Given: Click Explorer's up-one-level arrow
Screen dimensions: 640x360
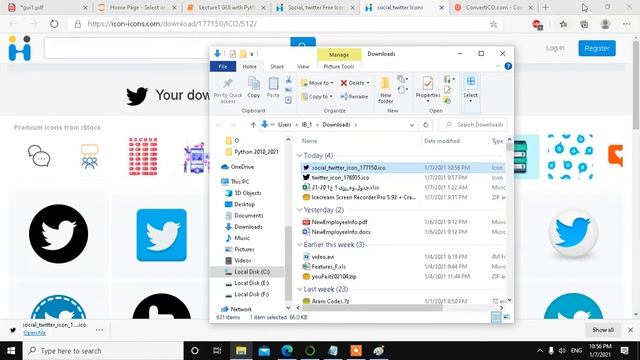Looking at the screenshot, I should pos(253,125).
